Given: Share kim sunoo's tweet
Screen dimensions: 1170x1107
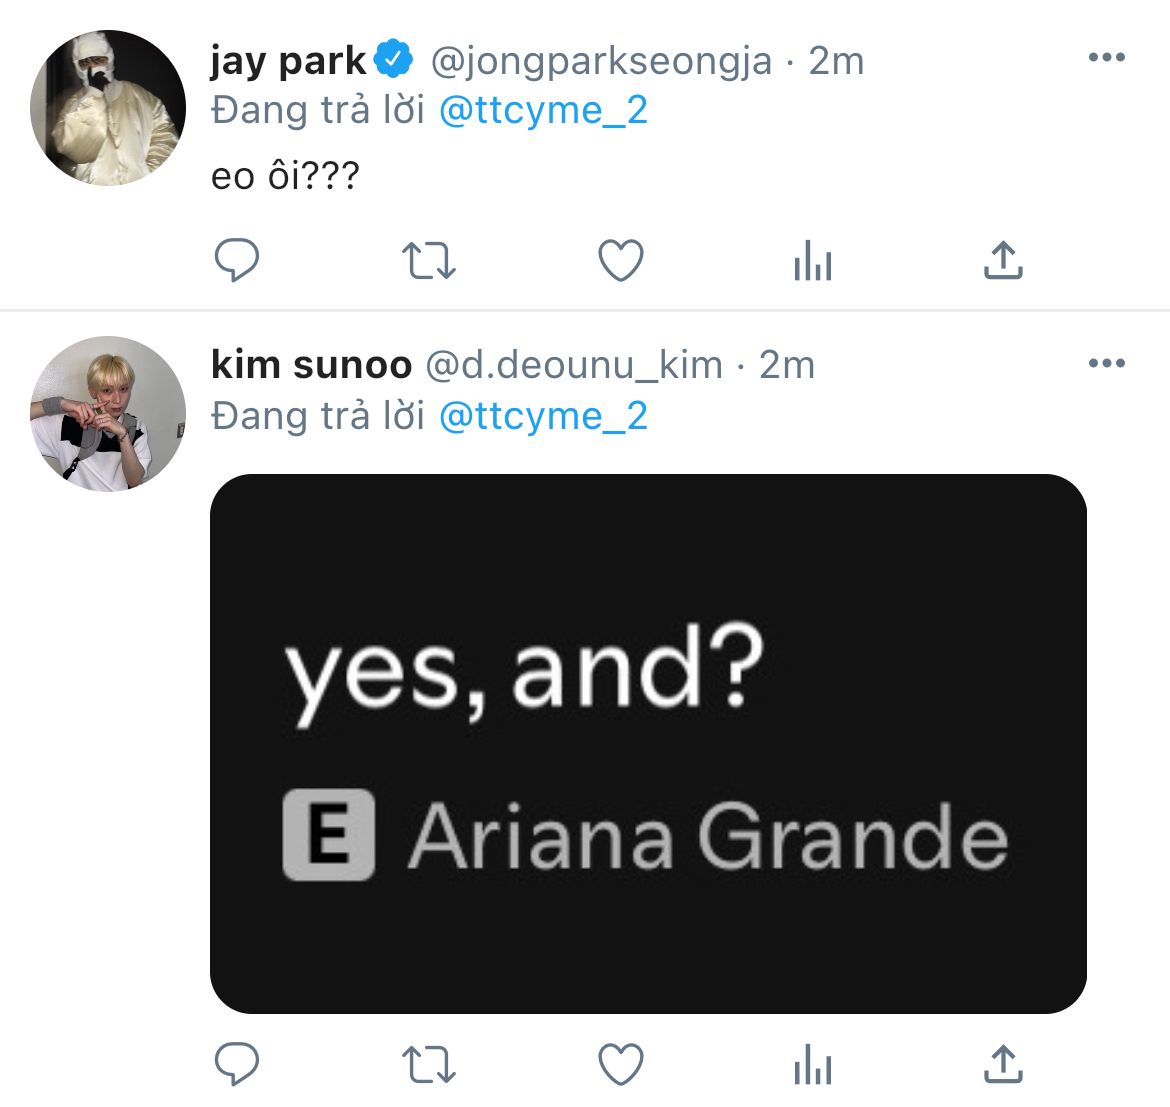Looking at the screenshot, I should [1003, 1065].
